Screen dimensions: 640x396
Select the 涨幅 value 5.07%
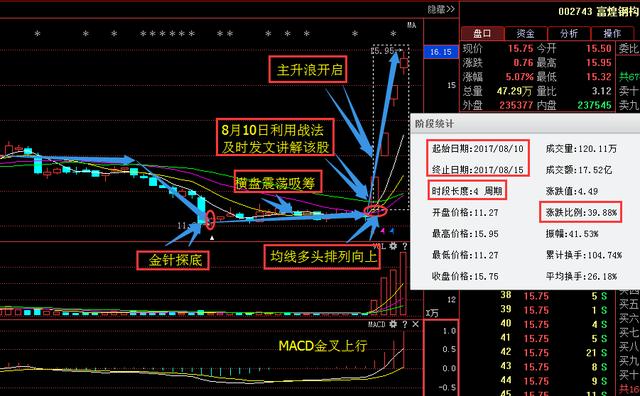(x=520, y=77)
